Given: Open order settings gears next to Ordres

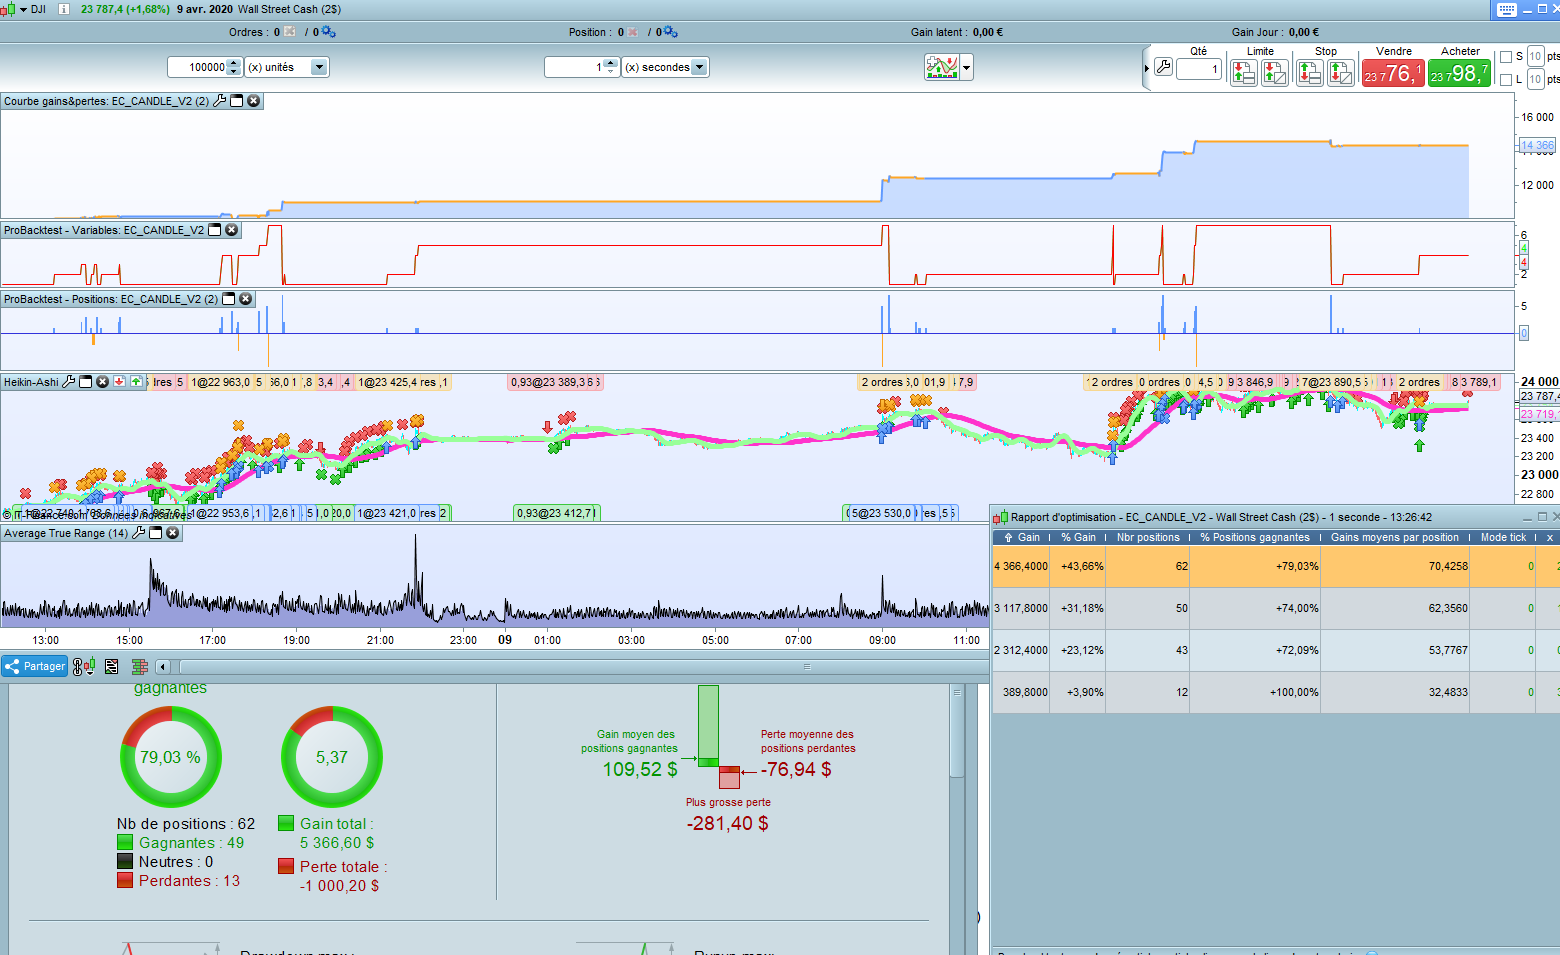Looking at the screenshot, I should click(x=328, y=32).
